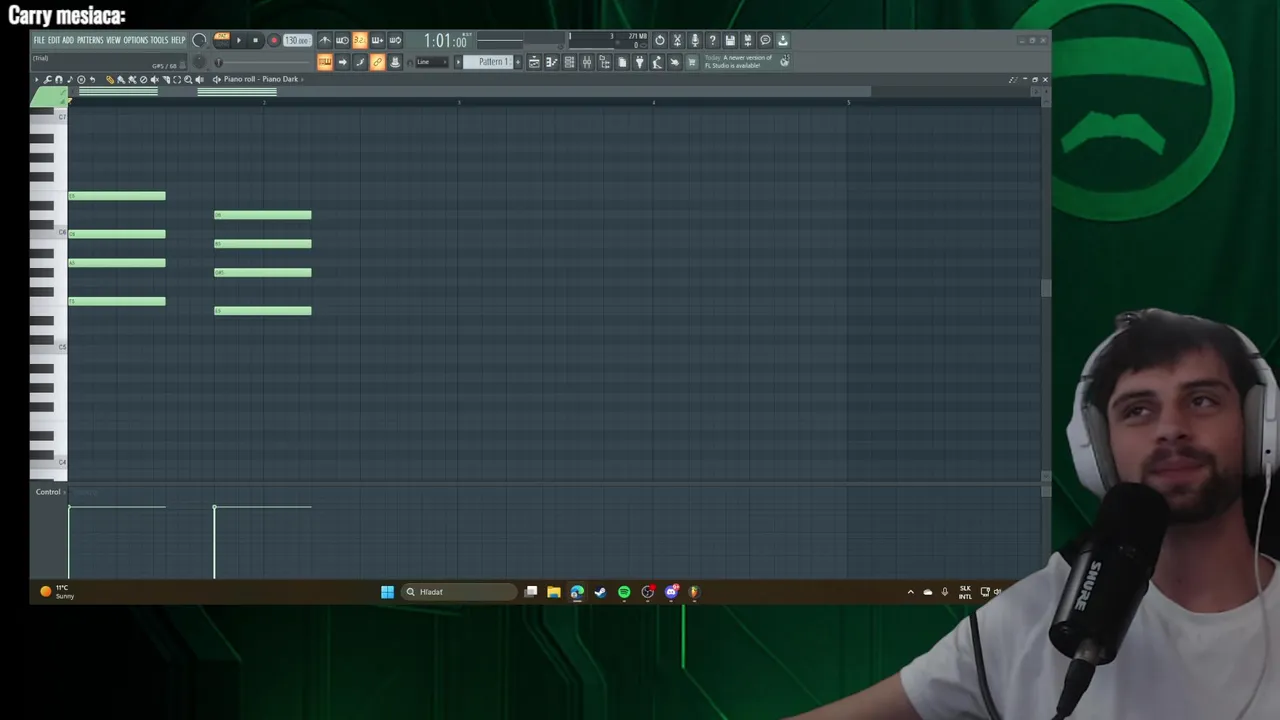The height and width of the screenshot is (720, 1280).
Task: Click the 130 tempo field
Action: click(x=297, y=40)
